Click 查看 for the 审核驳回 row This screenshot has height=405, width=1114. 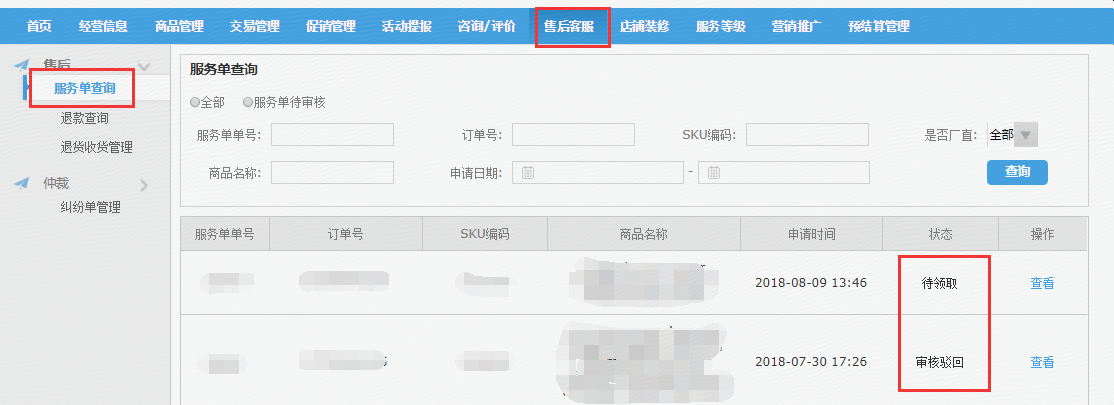[x=1042, y=362]
